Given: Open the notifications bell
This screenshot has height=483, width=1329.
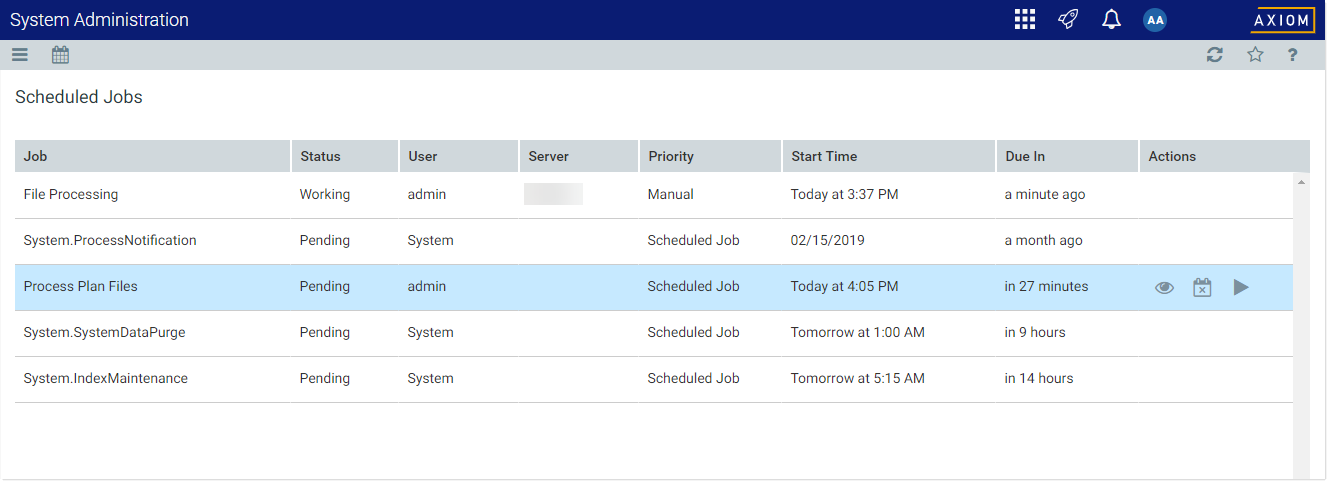Looking at the screenshot, I should (x=1111, y=19).
